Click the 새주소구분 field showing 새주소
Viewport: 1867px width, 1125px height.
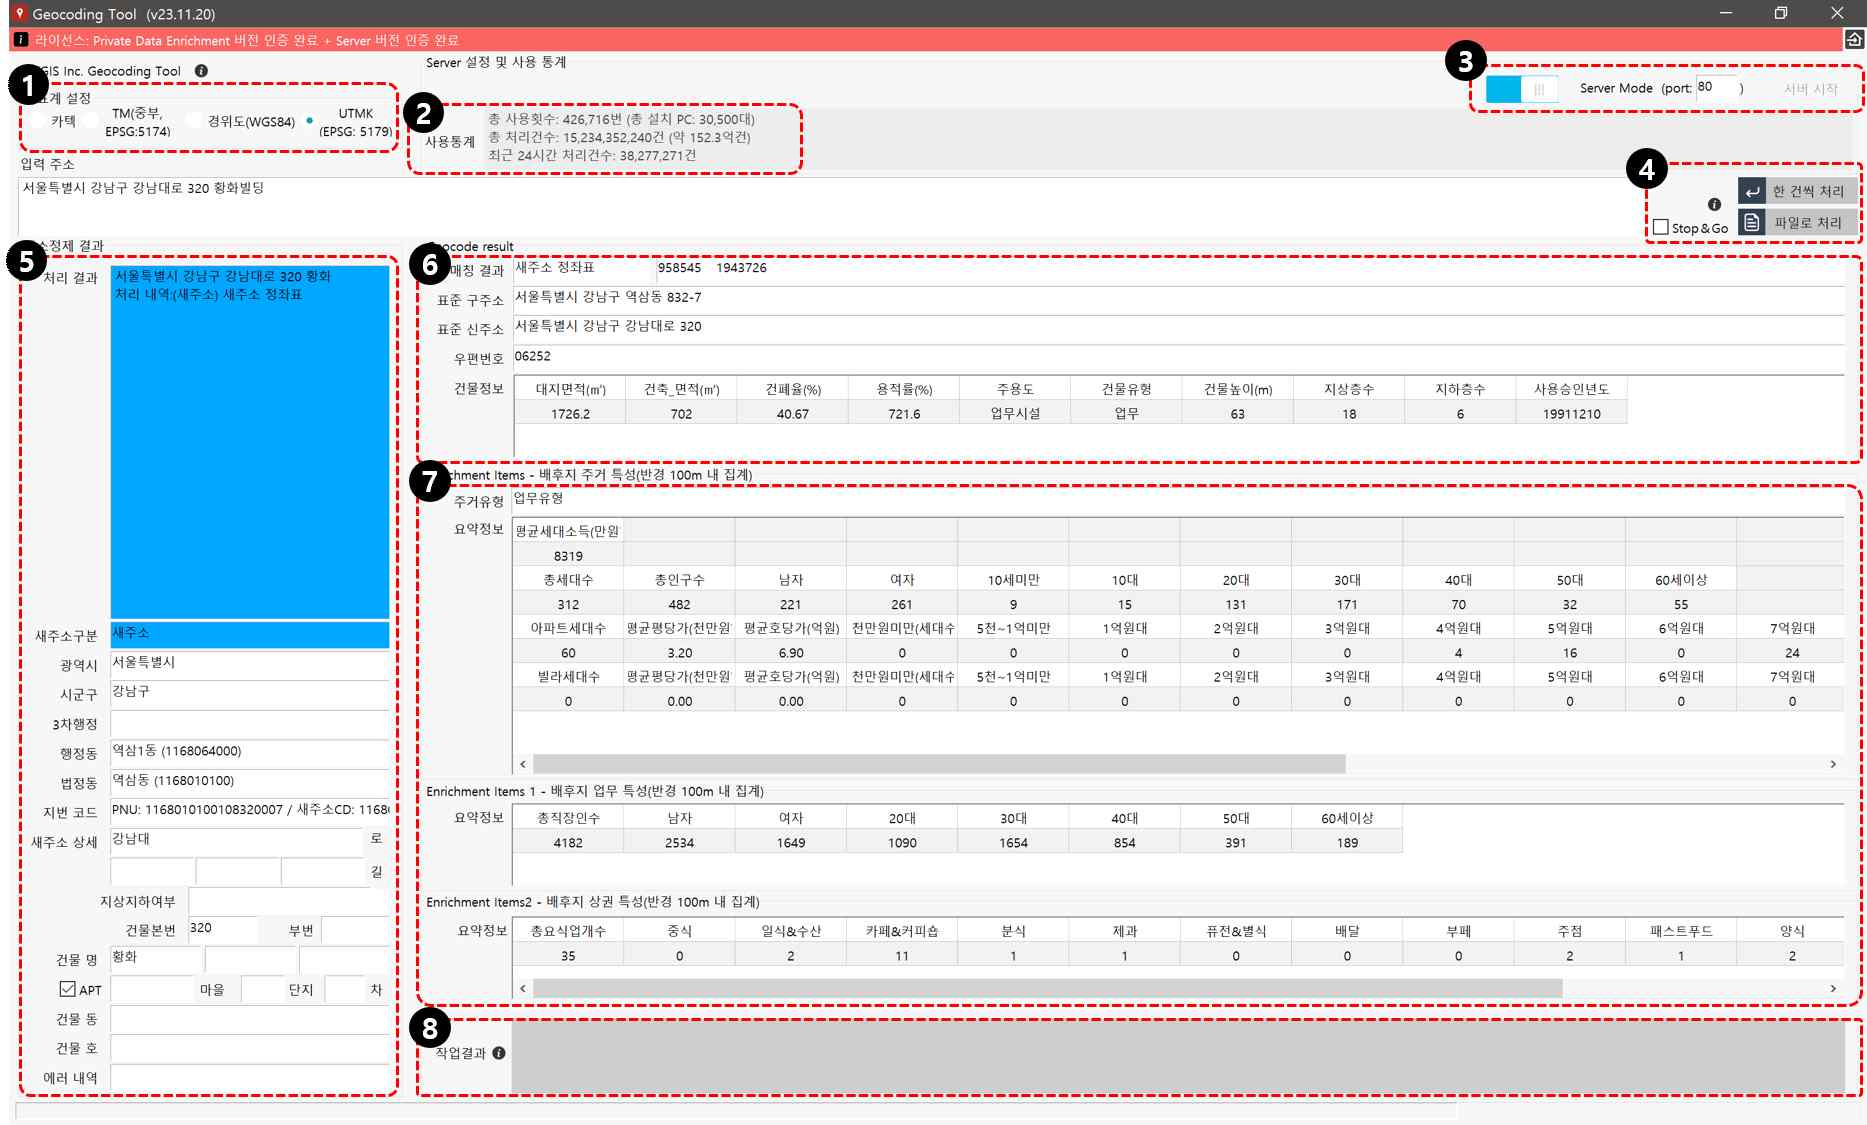tap(249, 634)
